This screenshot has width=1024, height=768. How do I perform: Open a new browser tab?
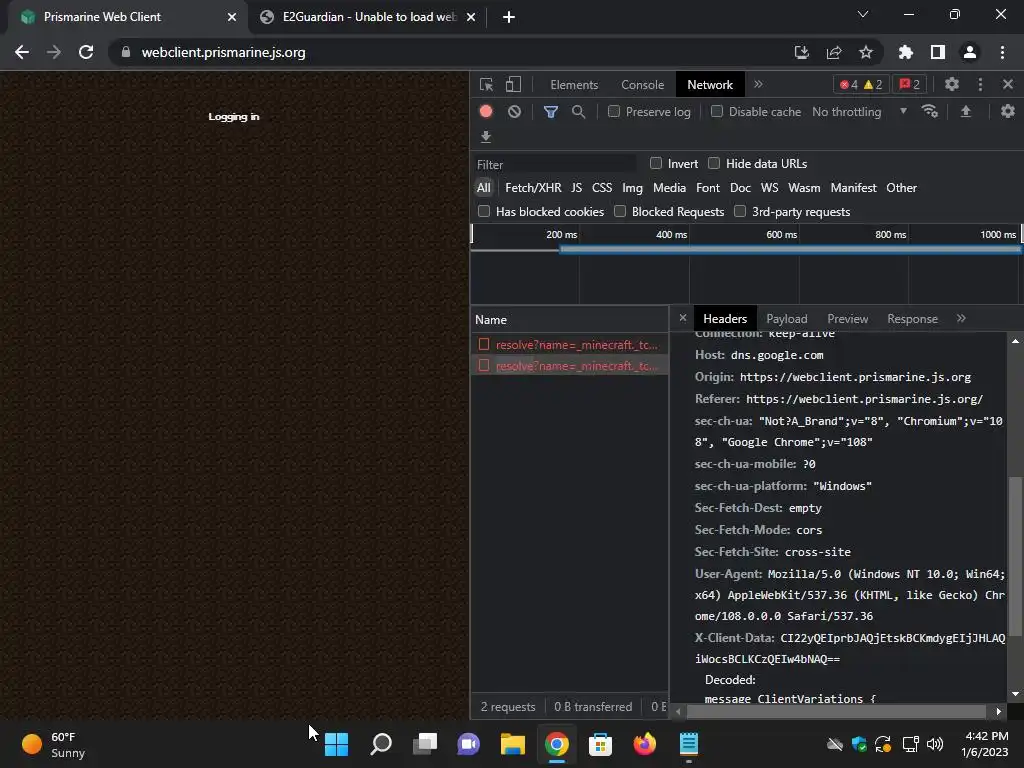[x=509, y=17]
